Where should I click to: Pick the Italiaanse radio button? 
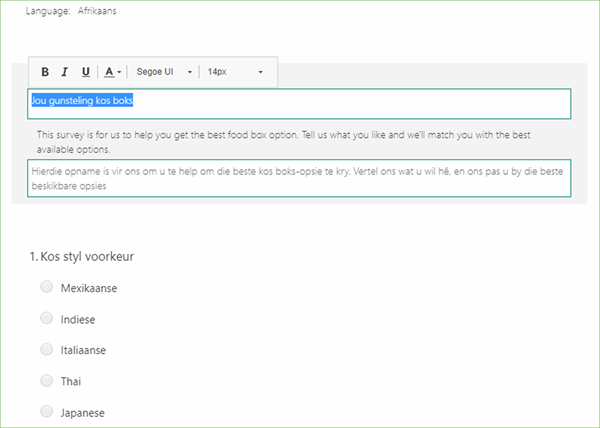47,349
